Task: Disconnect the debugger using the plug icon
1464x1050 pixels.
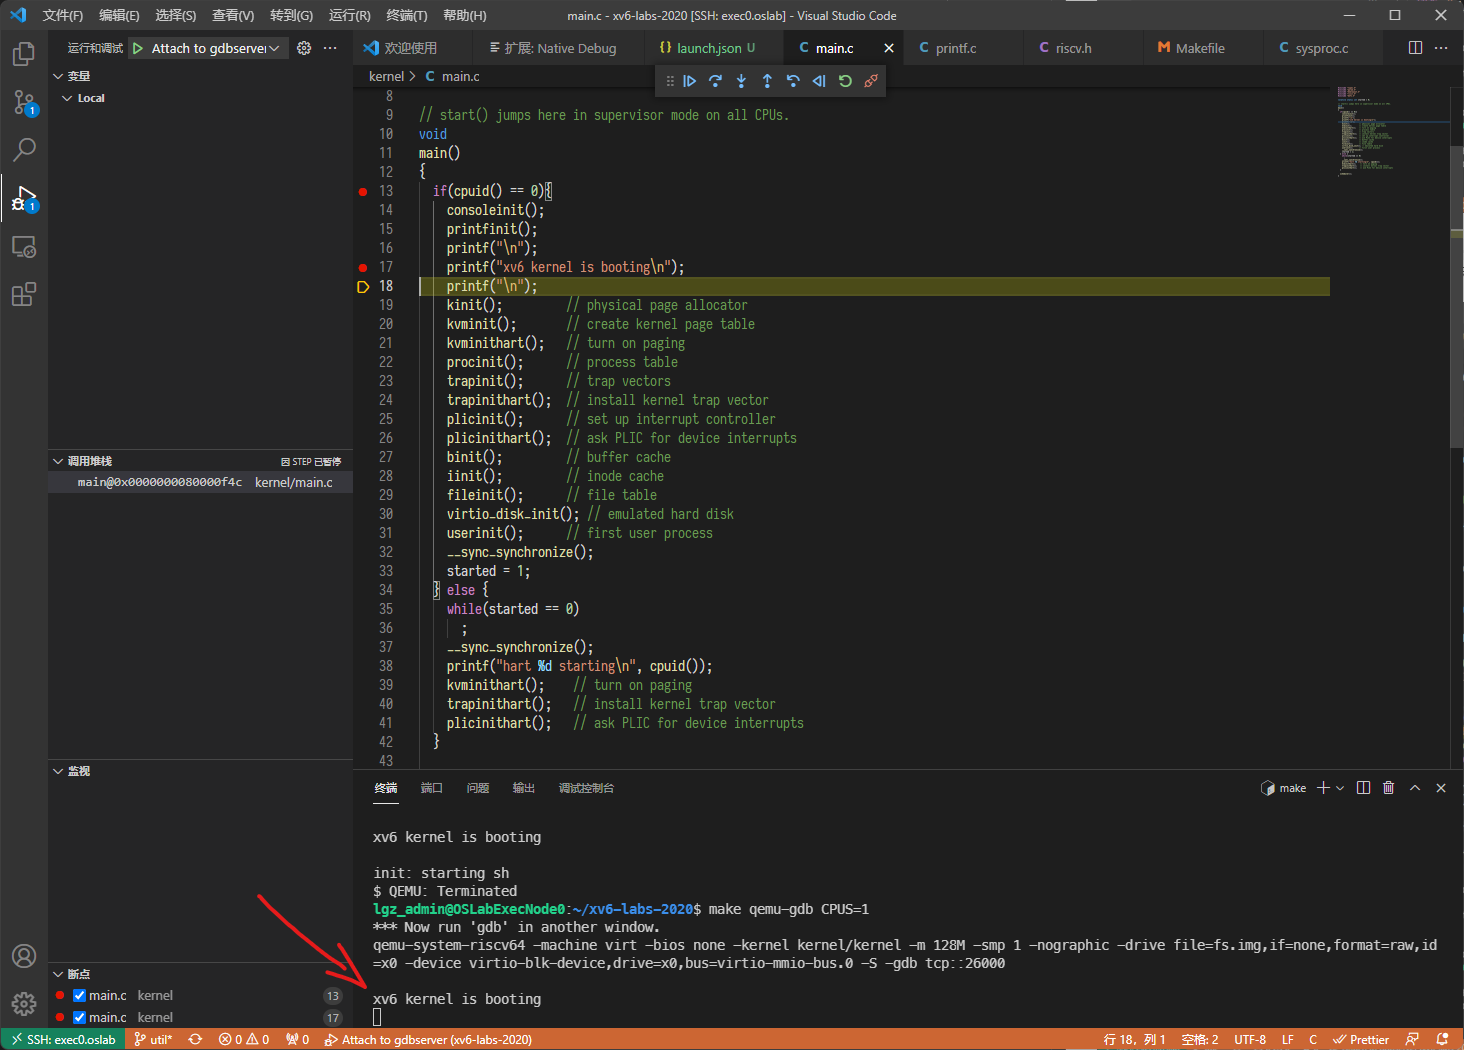Action: 871,81
